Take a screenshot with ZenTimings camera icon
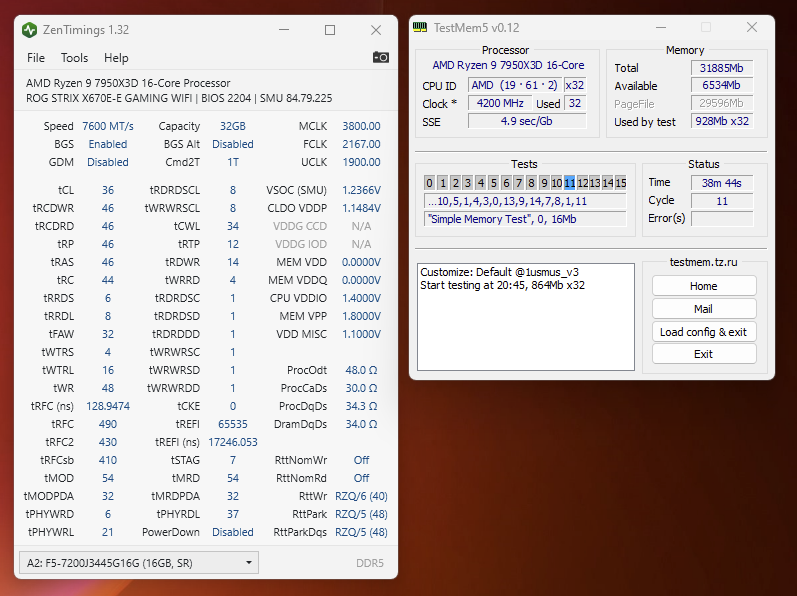 [381, 57]
